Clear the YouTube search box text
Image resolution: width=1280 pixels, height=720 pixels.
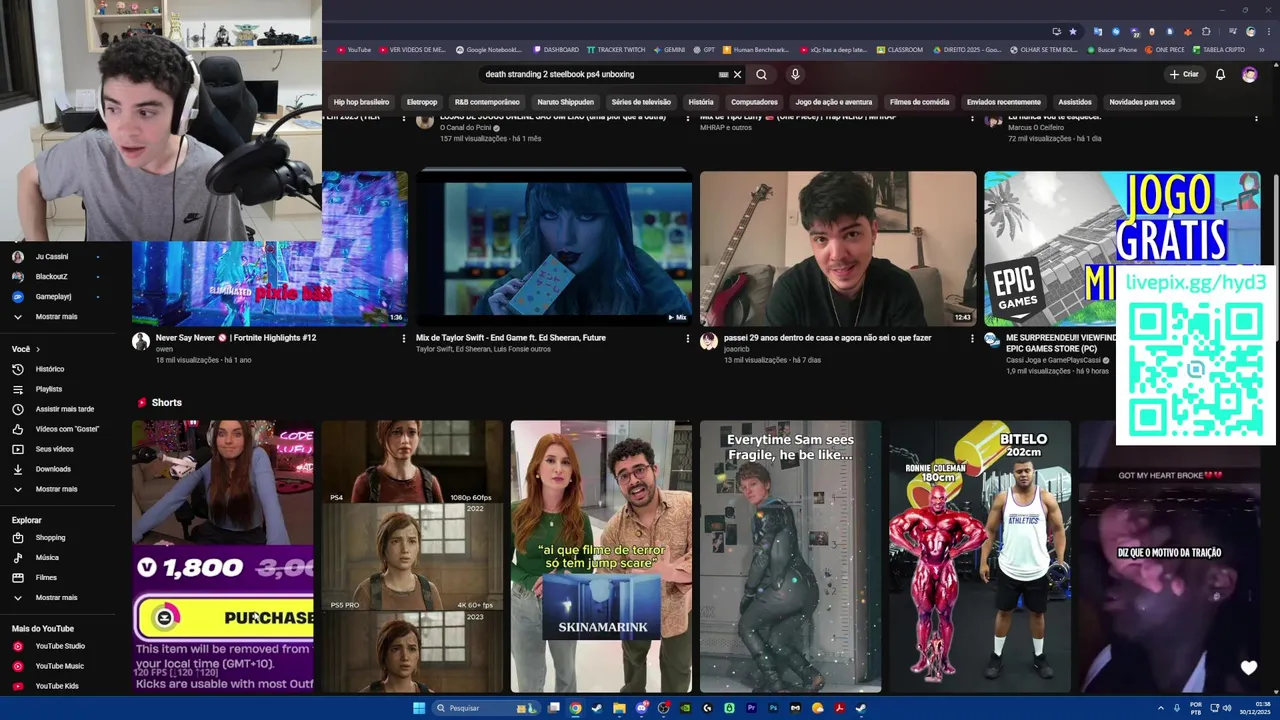coord(738,74)
